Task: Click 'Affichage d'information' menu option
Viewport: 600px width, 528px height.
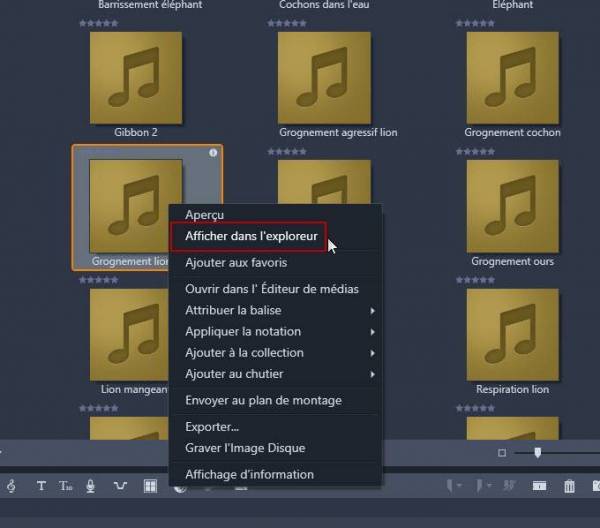Action: pos(249,474)
